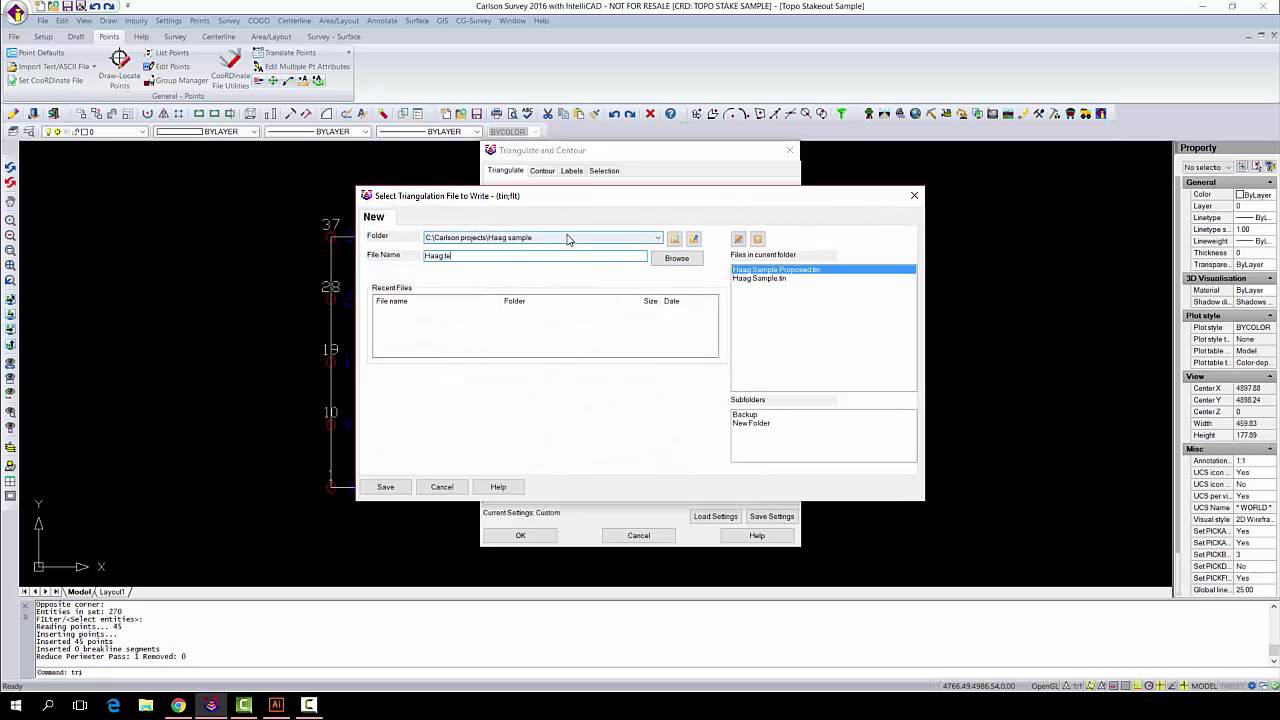Click the File Name input field
Image resolution: width=1280 pixels, height=720 pixels.
click(x=535, y=256)
